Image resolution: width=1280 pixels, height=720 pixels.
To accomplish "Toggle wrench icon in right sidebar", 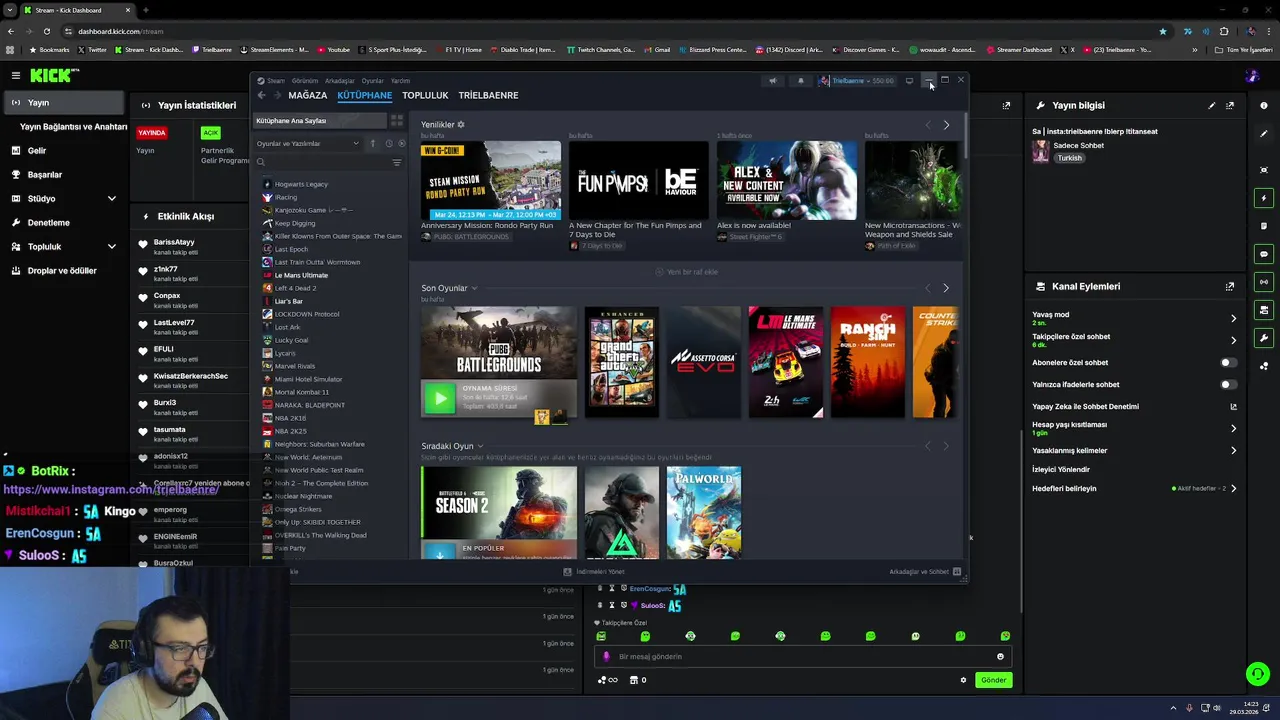I will point(1264,338).
